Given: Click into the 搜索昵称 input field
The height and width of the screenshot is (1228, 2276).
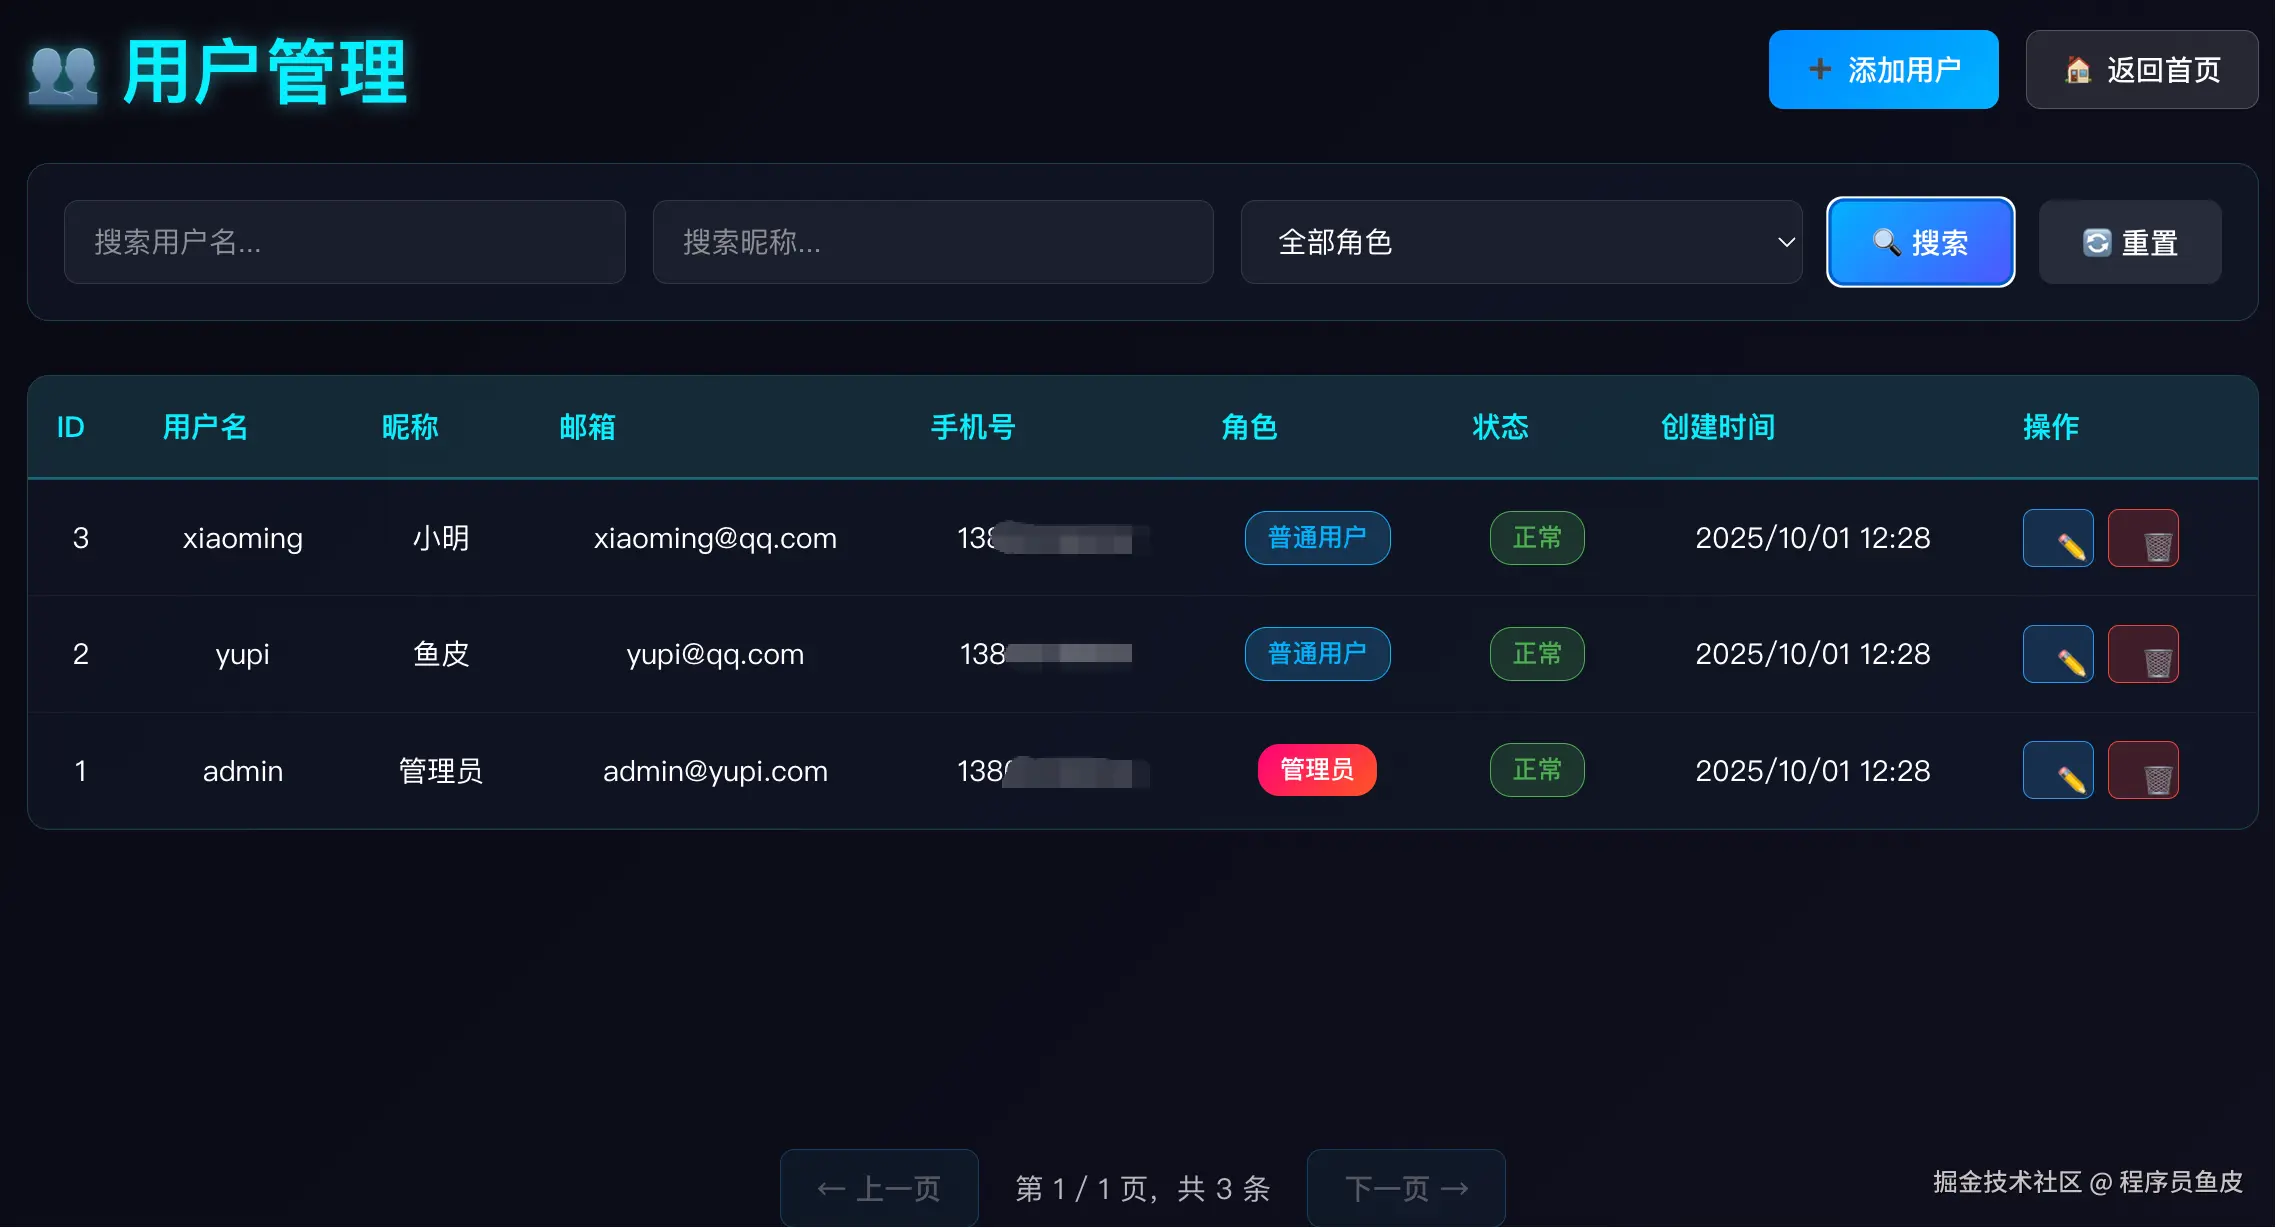Looking at the screenshot, I should click(933, 242).
